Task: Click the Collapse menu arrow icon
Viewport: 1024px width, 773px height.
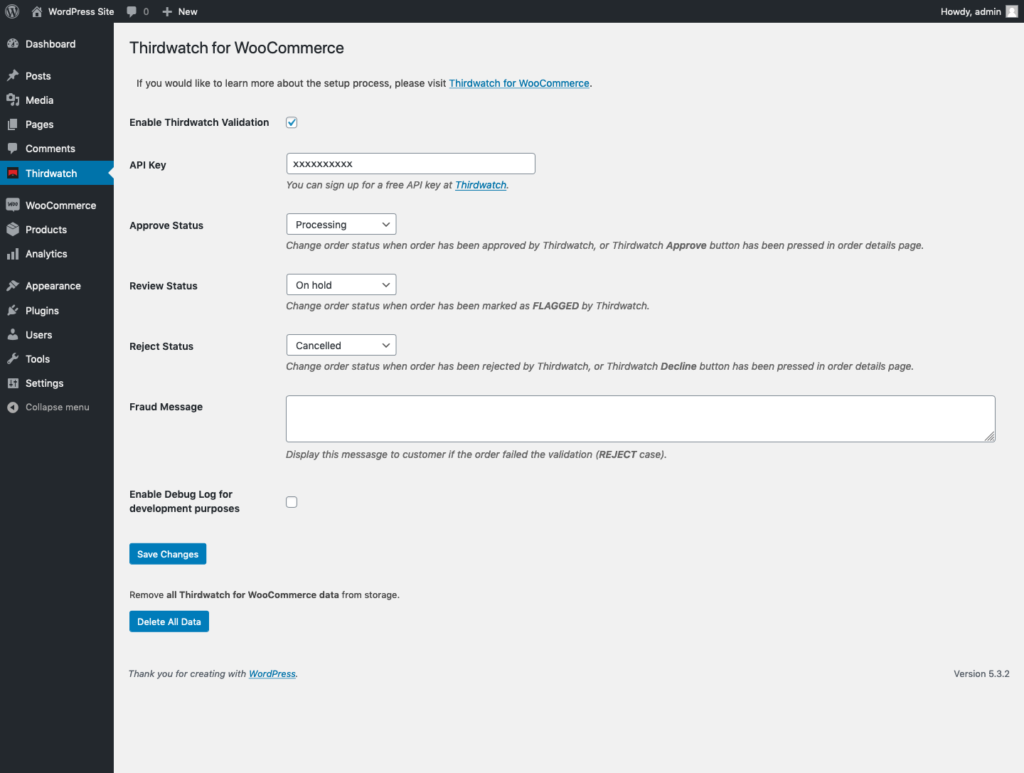Action: pyautogui.click(x=13, y=407)
